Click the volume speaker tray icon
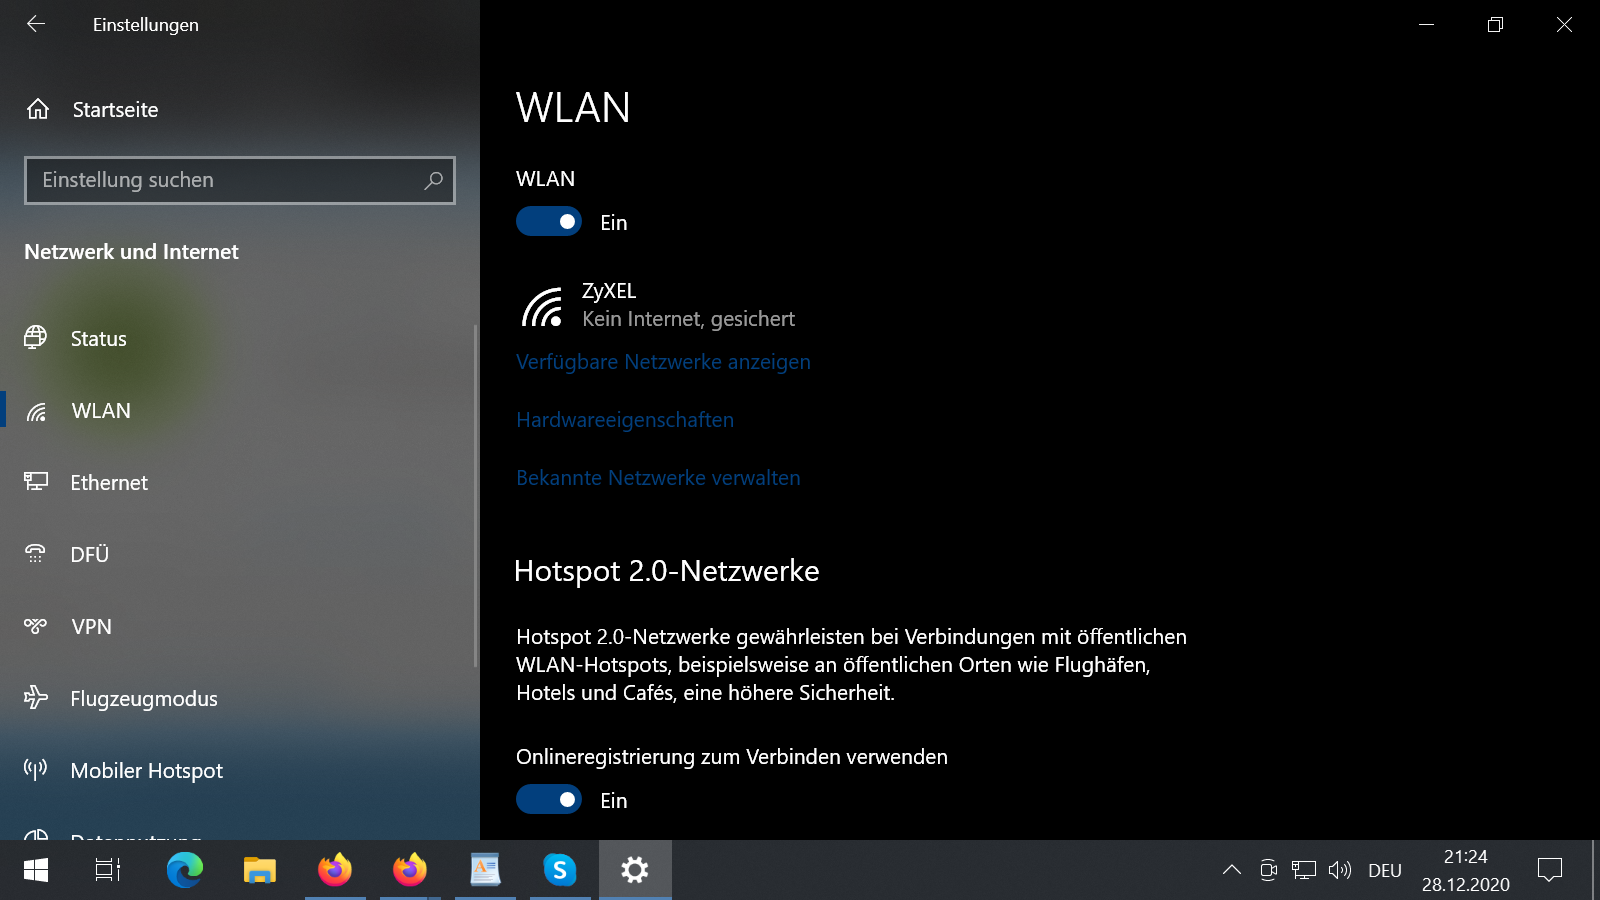The image size is (1600, 900). coord(1339,870)
